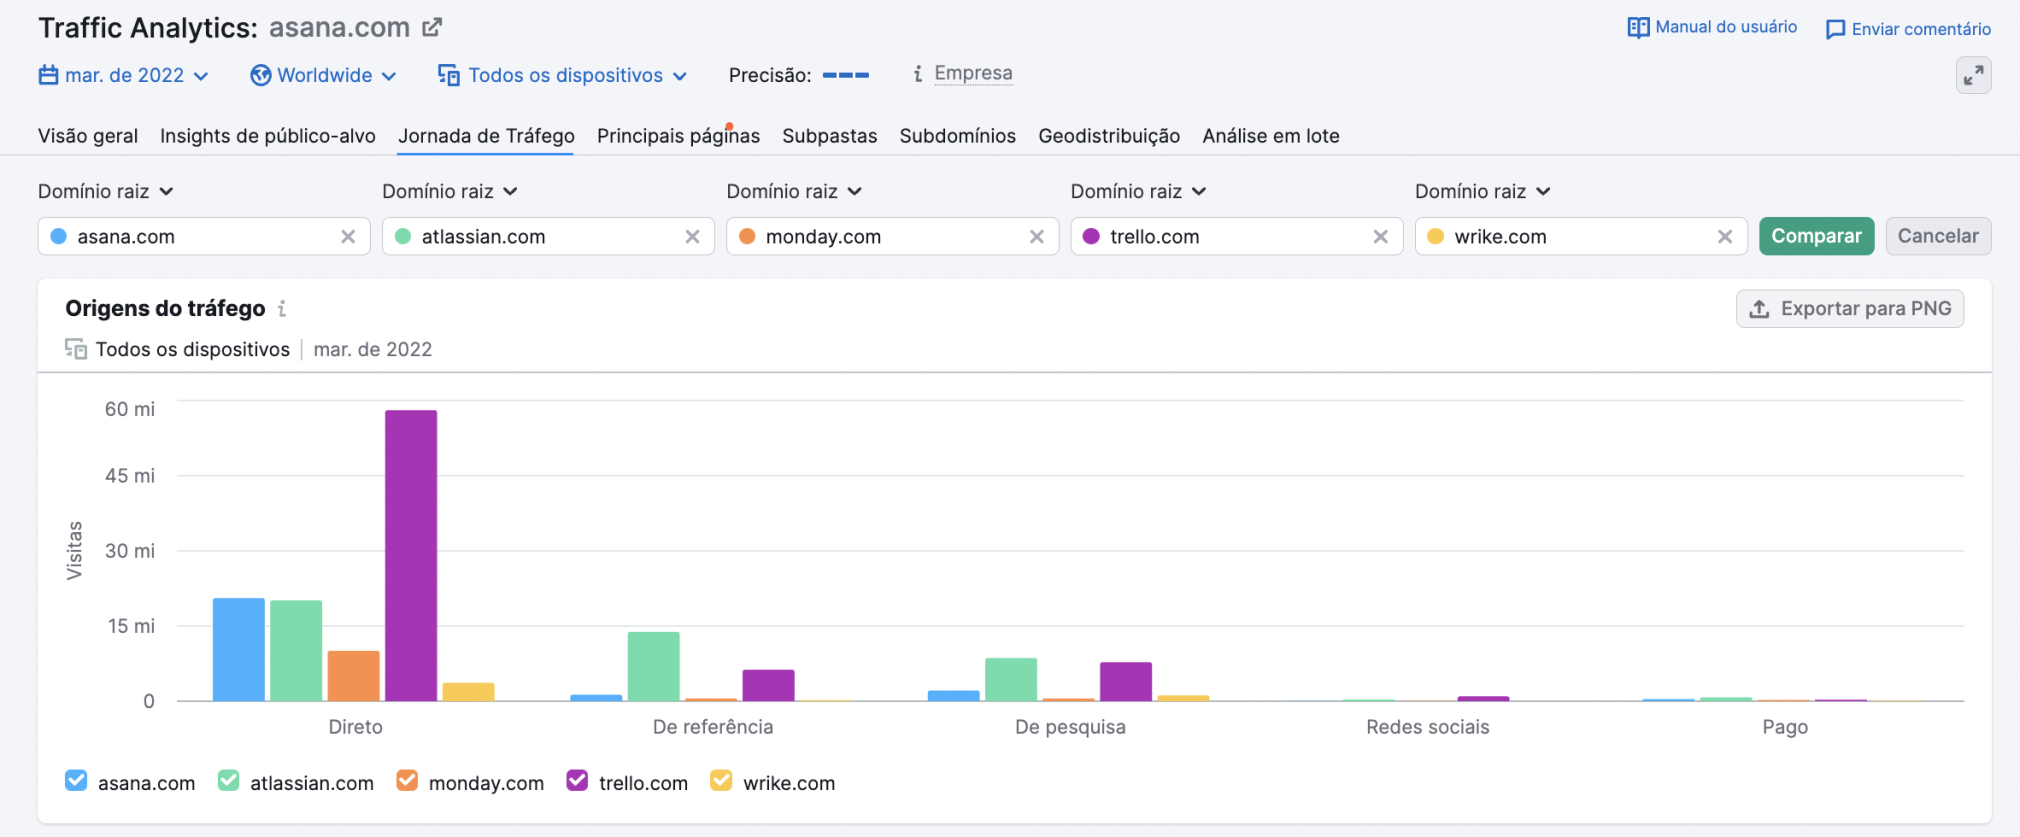2020x837 pixels.
Task: Click the fullscreen expand icon
Action: 1973,75
